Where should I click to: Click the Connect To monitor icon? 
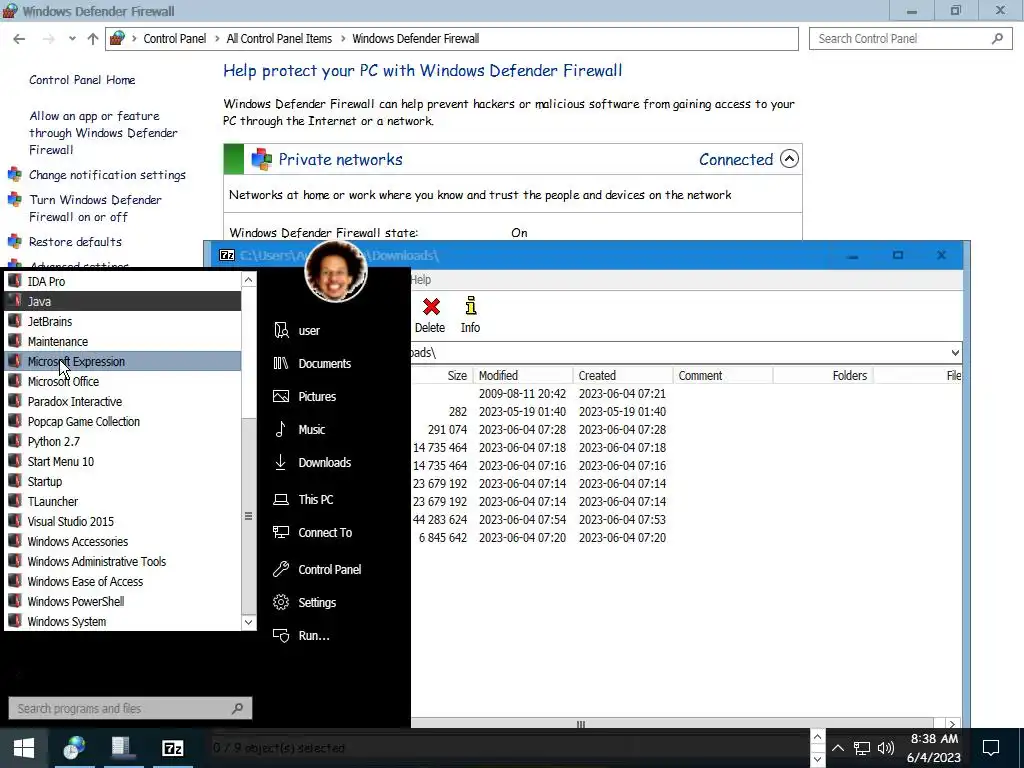(x=281, y=532)
